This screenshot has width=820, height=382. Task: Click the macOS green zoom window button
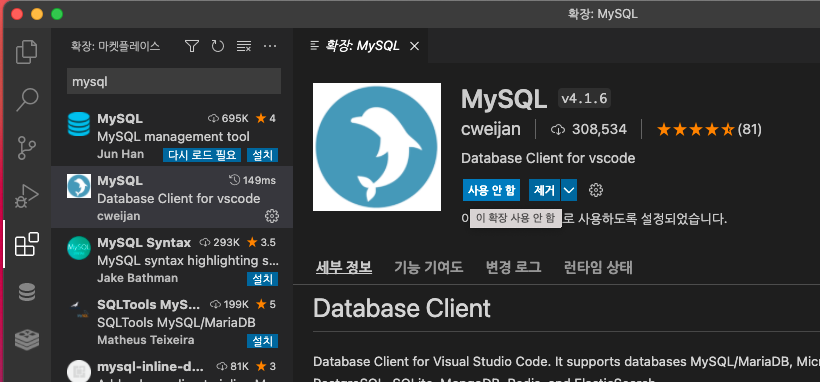[x=56, y=14]
